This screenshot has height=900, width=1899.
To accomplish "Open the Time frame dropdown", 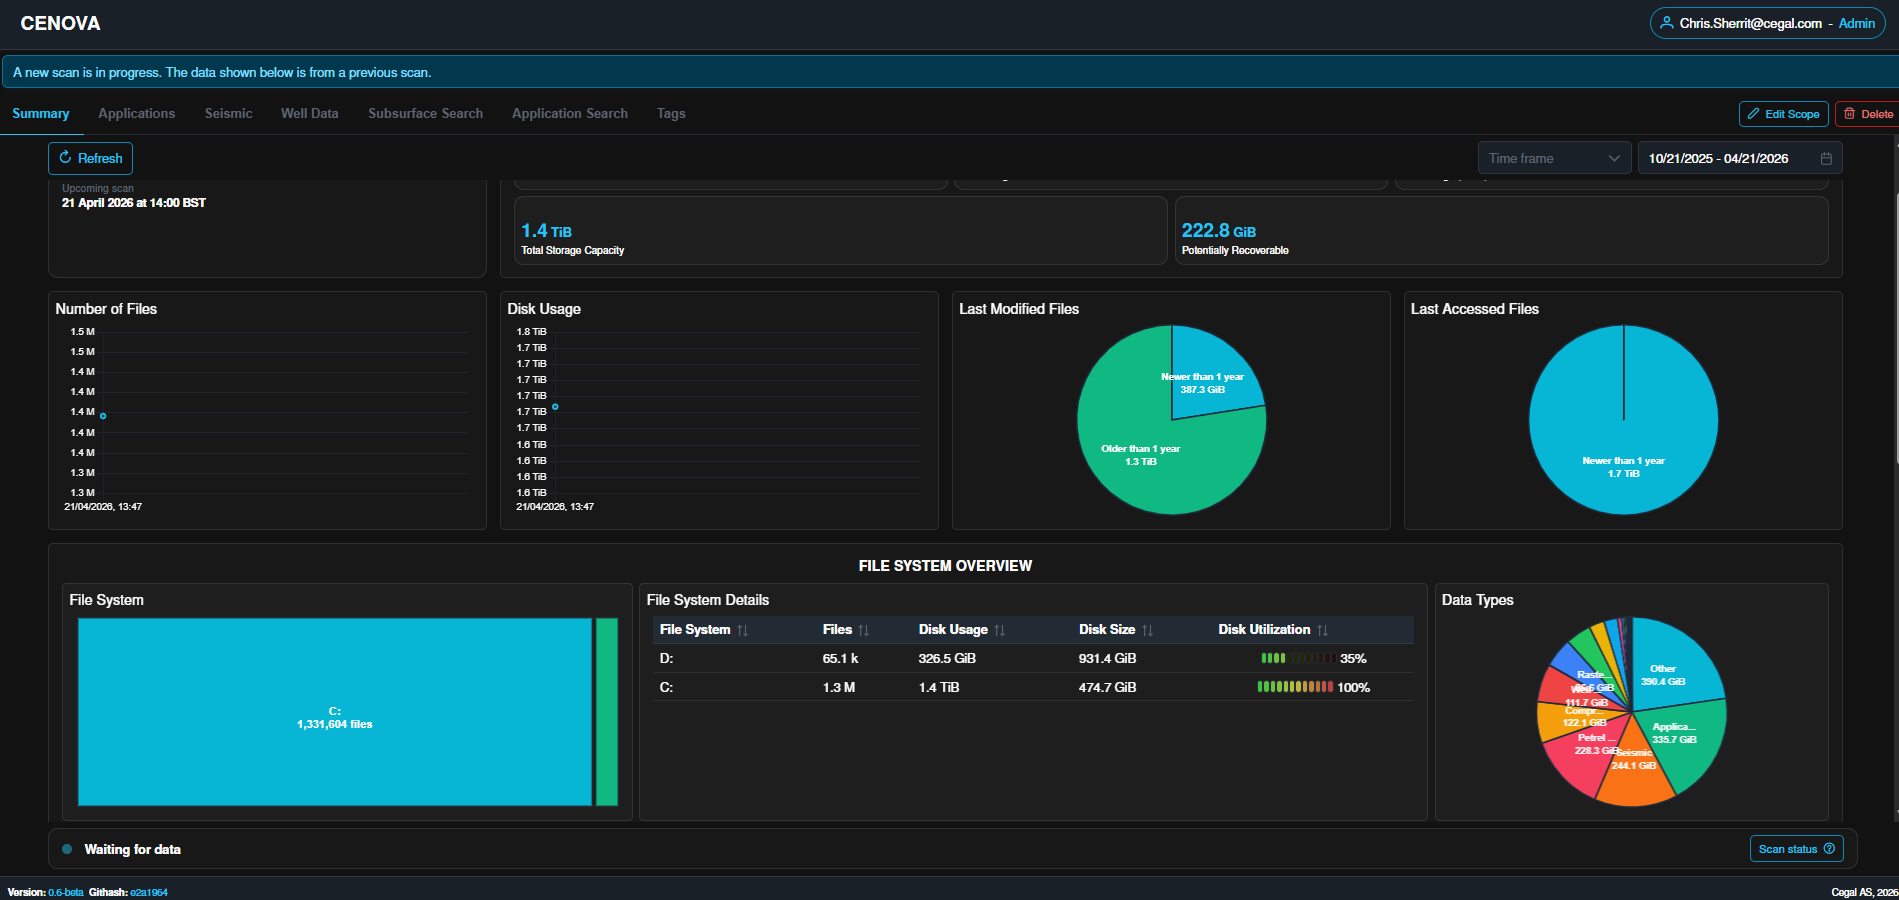I will click(1554, 158).
